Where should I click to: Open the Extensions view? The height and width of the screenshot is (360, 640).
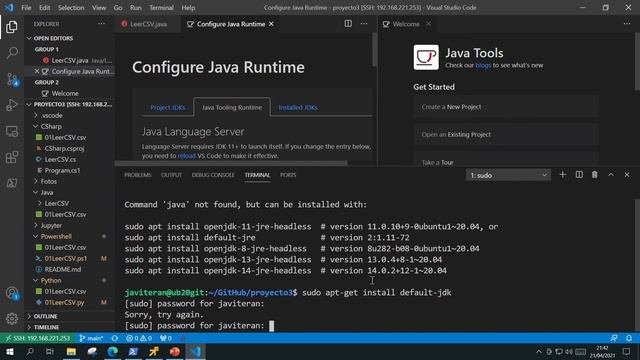[x=12, y=157]
